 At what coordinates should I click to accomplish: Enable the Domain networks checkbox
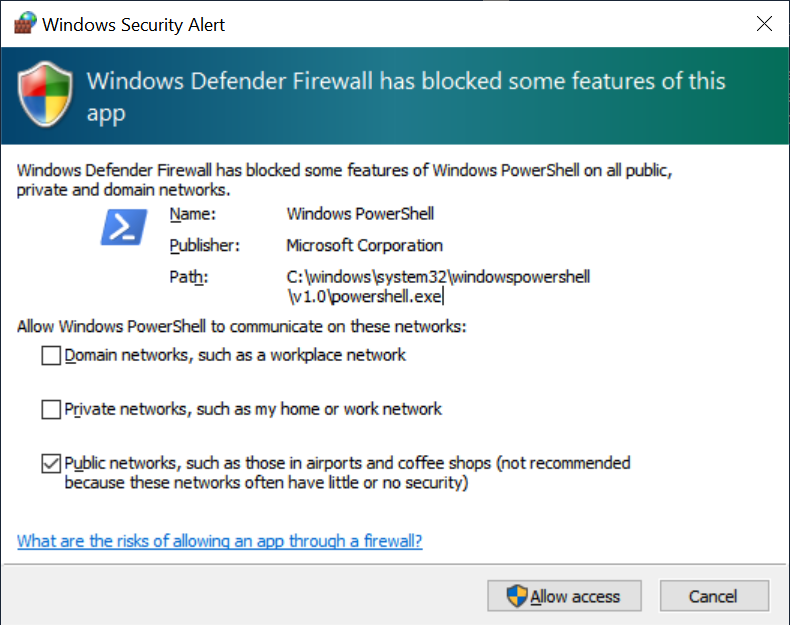click(51, 355)
